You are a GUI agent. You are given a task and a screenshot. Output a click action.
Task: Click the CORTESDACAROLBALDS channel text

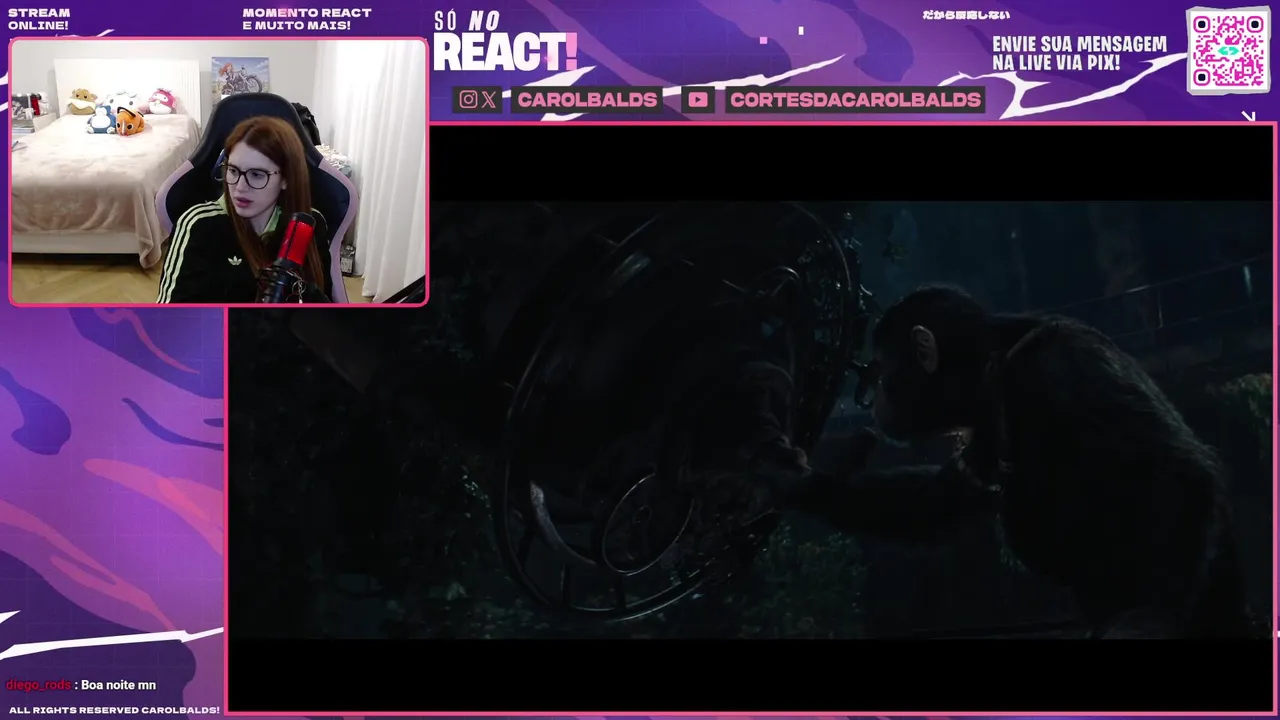[x=855, y=100]
